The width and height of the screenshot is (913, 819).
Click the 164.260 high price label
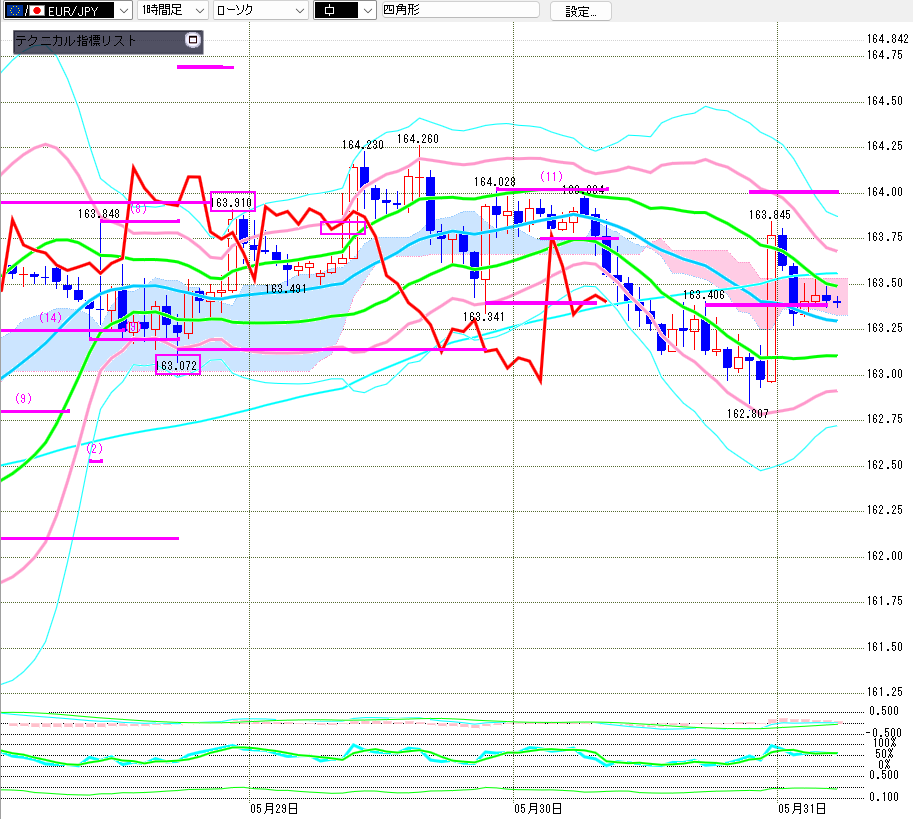417,139
